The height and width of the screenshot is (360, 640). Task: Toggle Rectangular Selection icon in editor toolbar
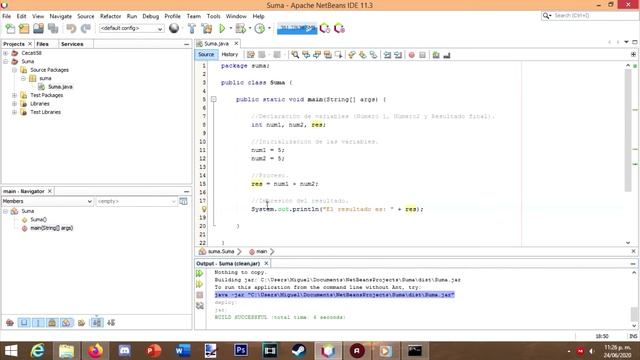(x=338, y=55)
